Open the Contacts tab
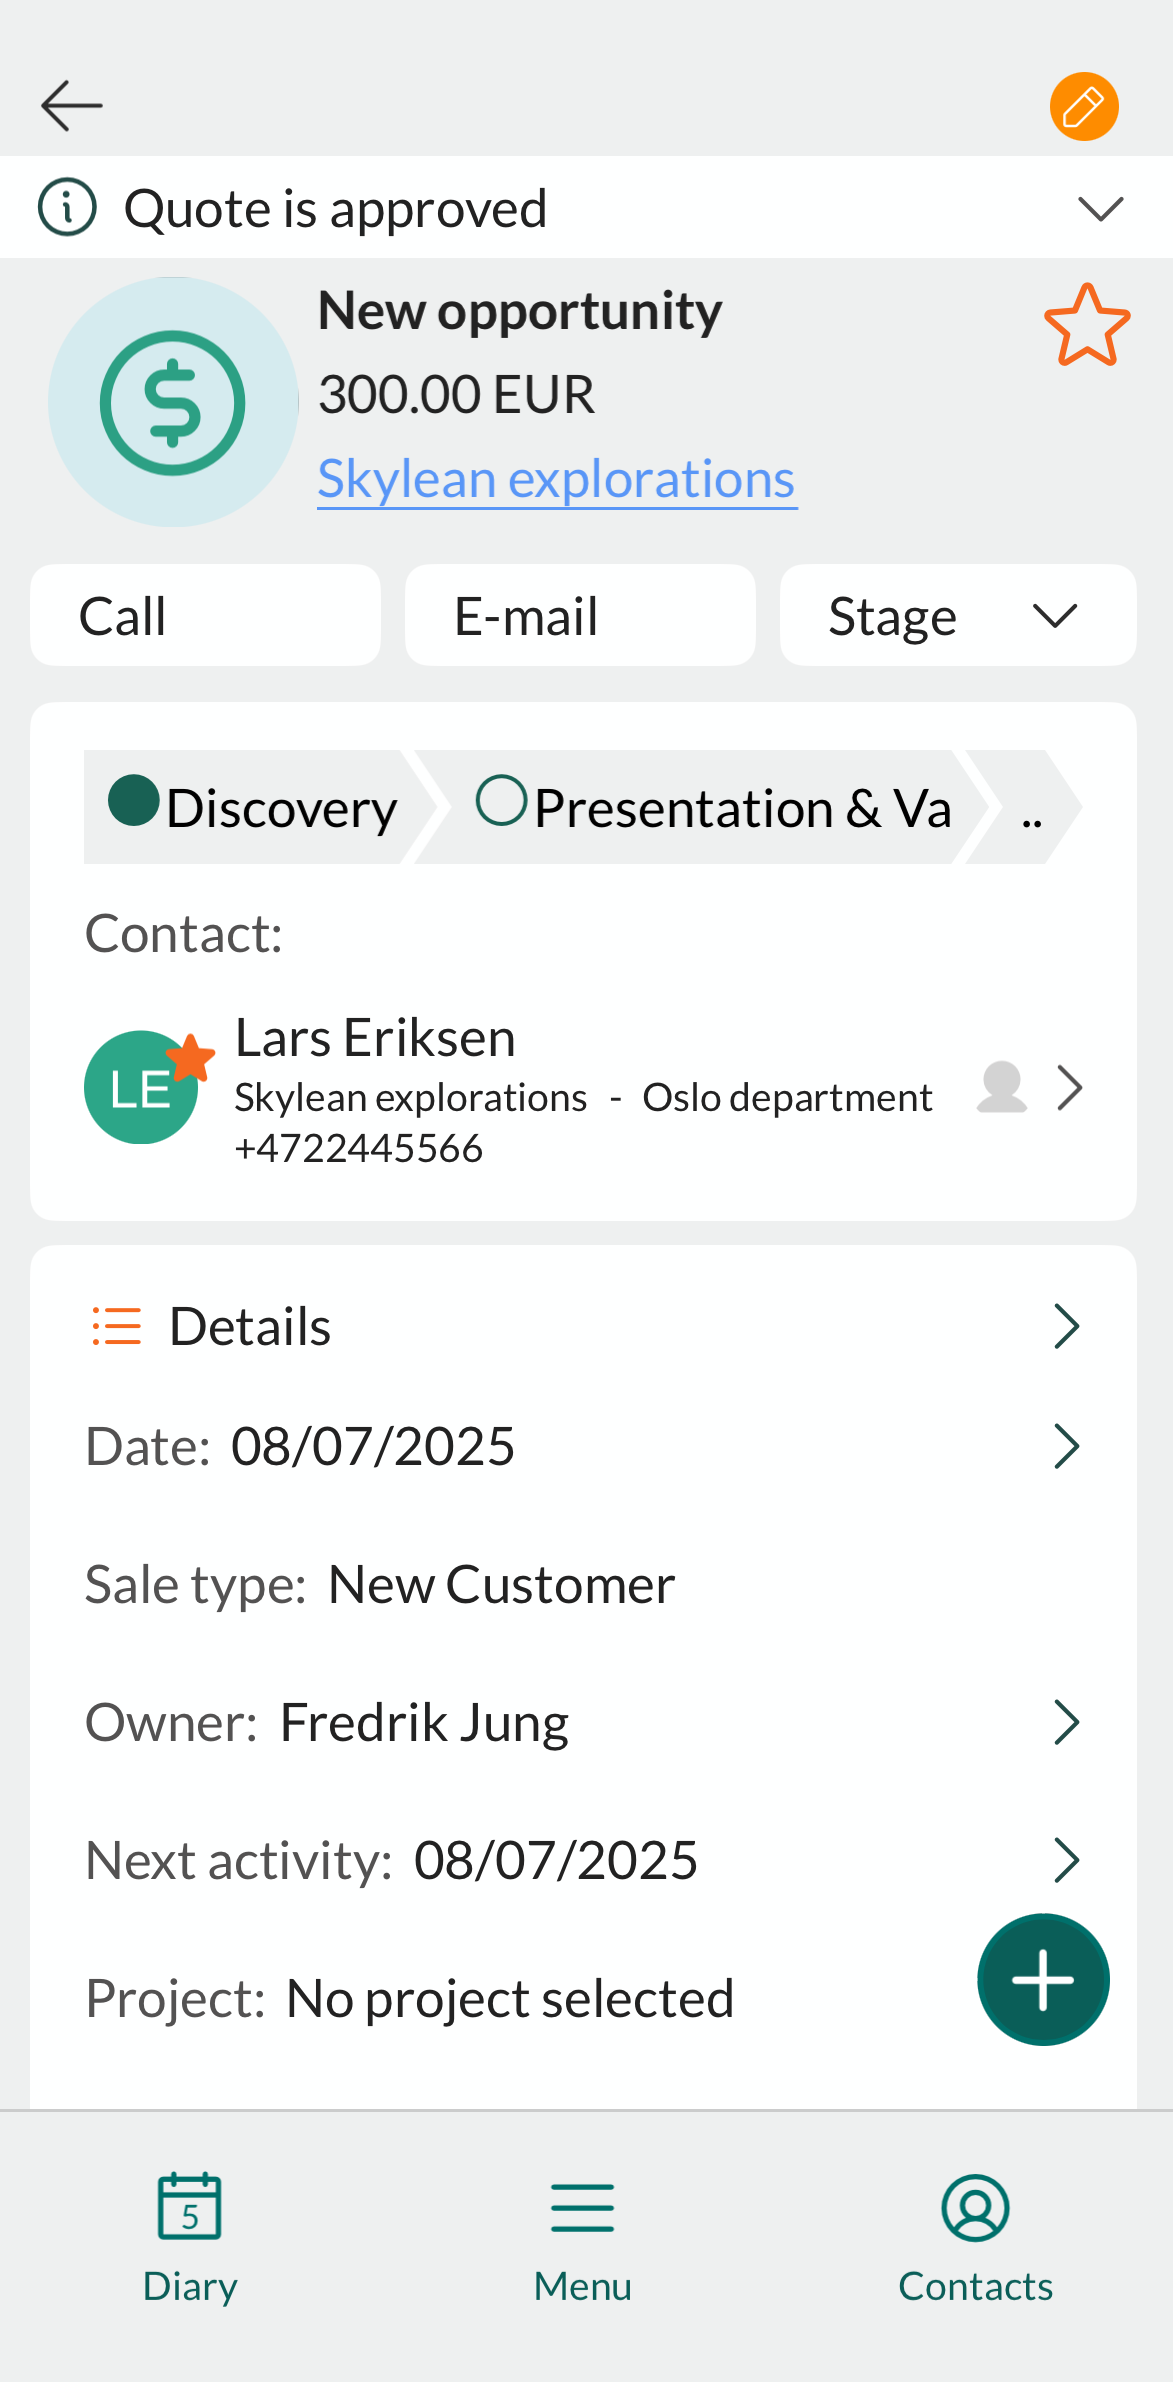The image size is (1173, 2382). [x=975, y=2238]
